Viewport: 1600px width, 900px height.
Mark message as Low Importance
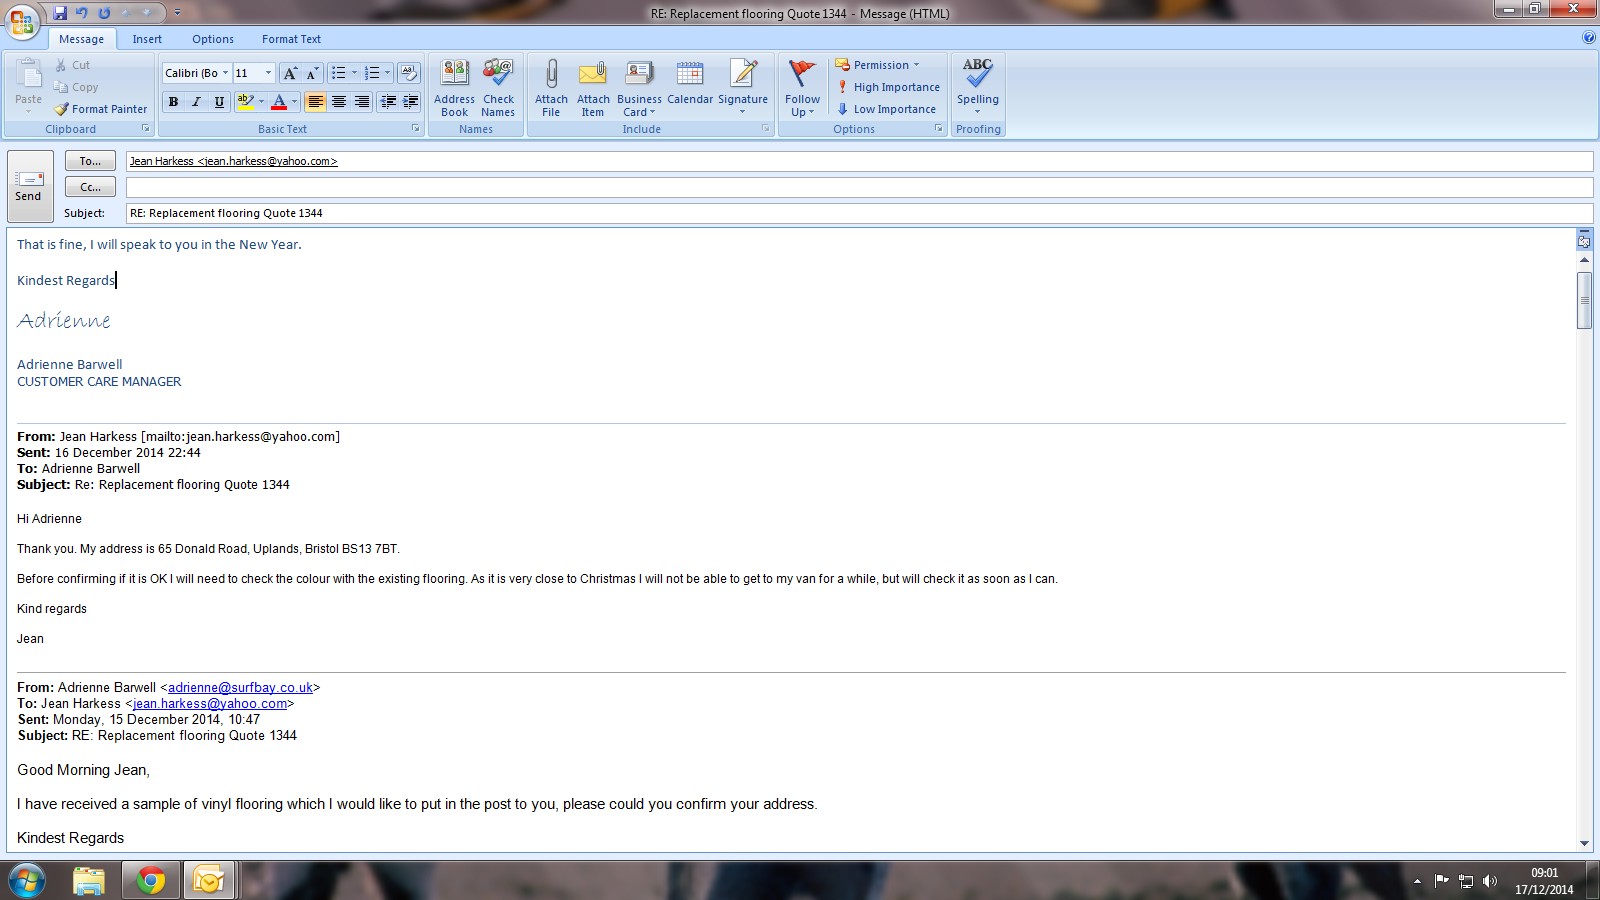[x=887, y=109]
